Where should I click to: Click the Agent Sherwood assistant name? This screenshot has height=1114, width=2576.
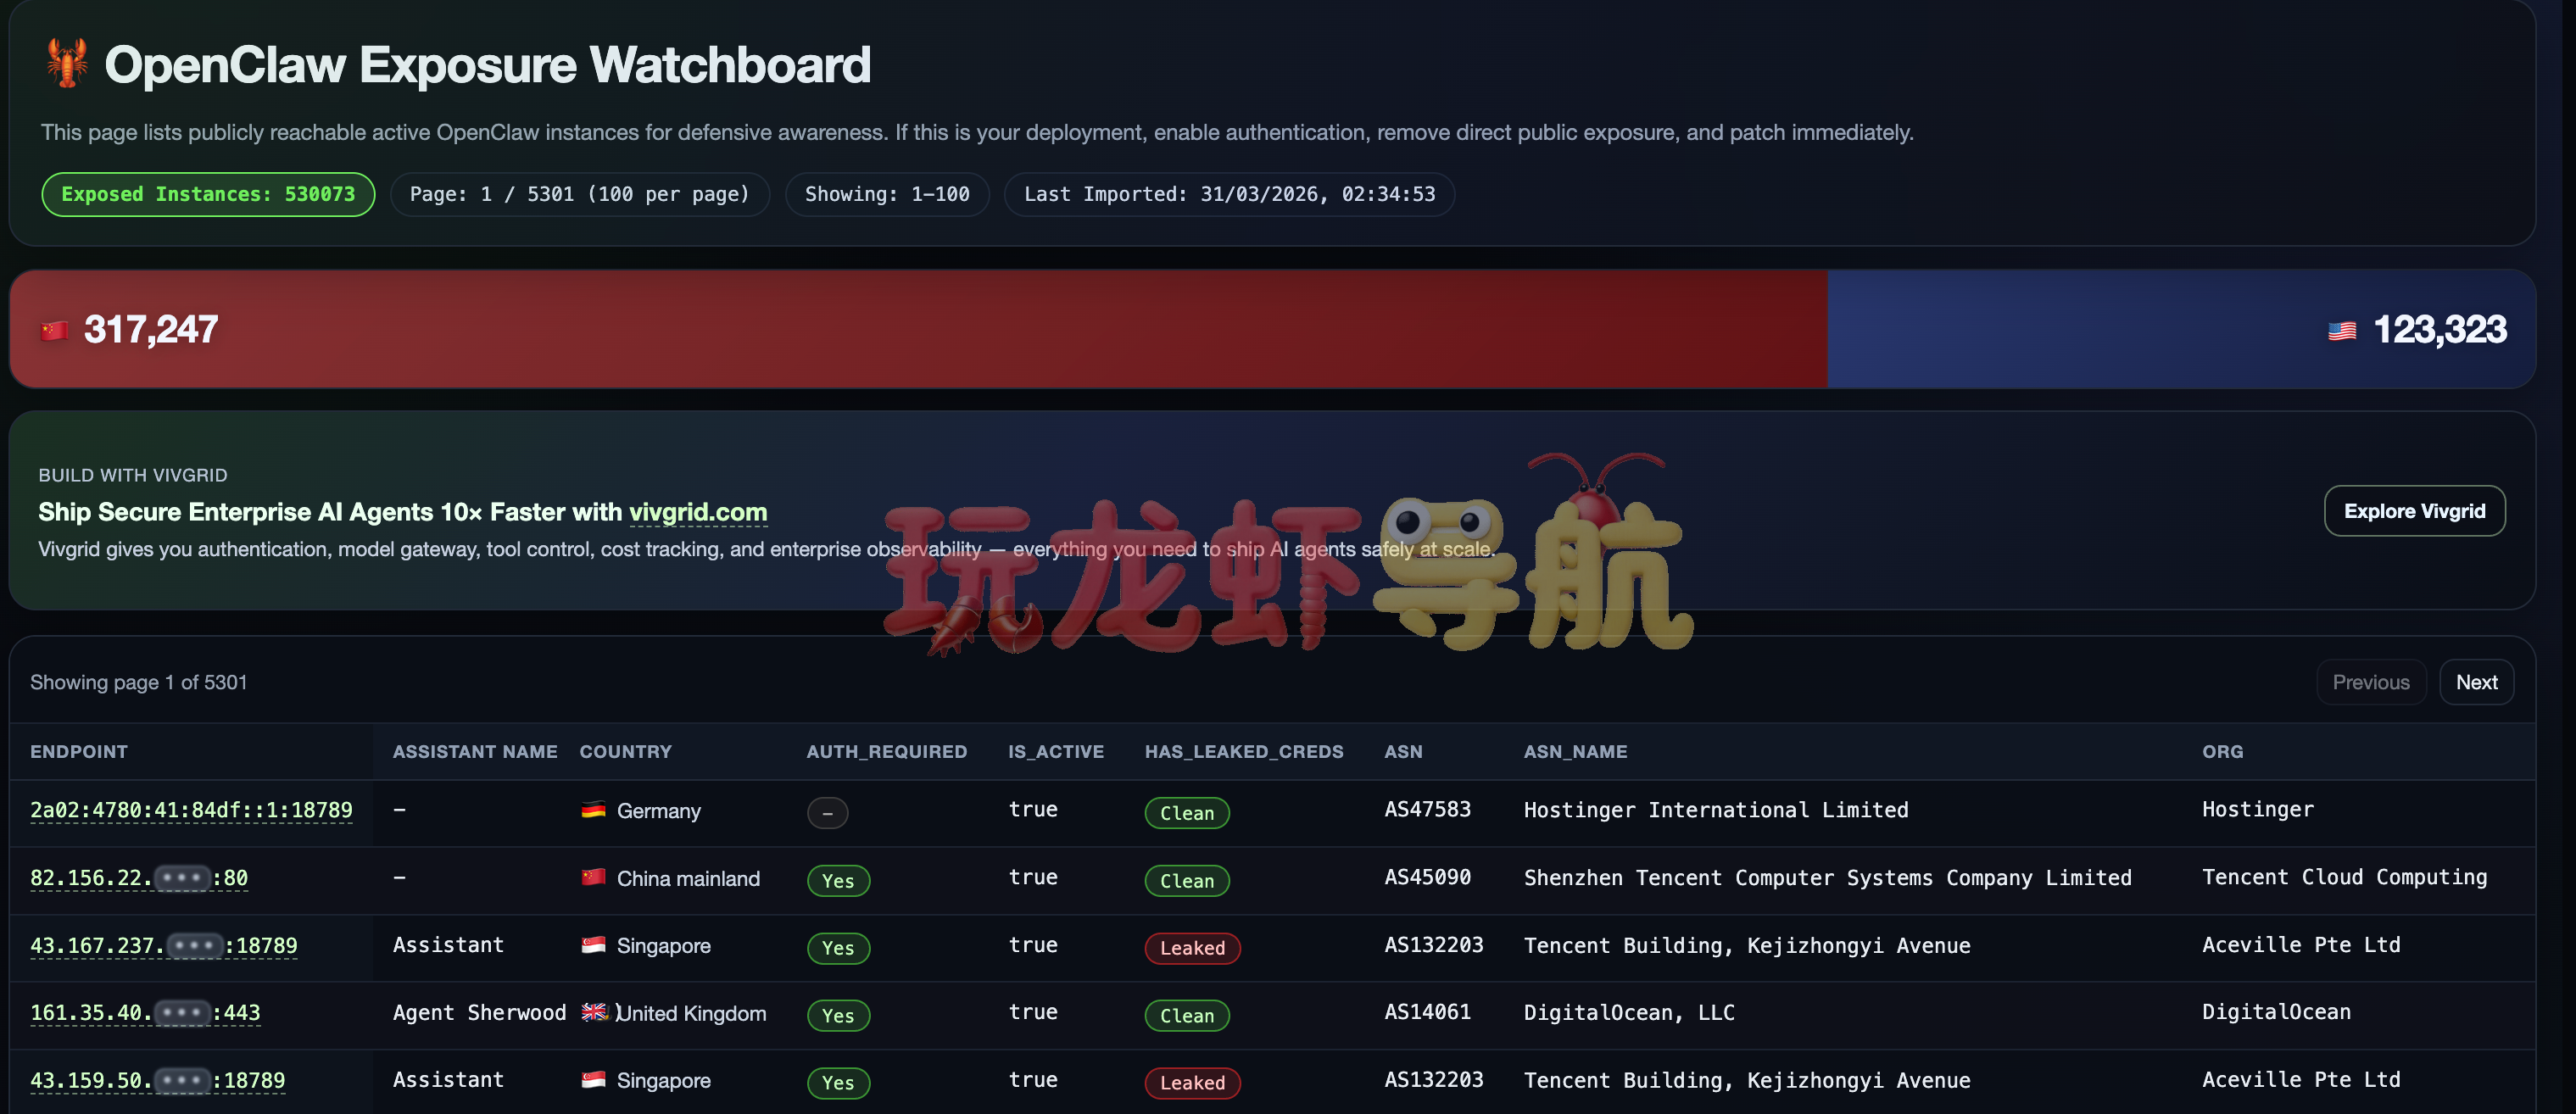click(x=479, y=1013)
